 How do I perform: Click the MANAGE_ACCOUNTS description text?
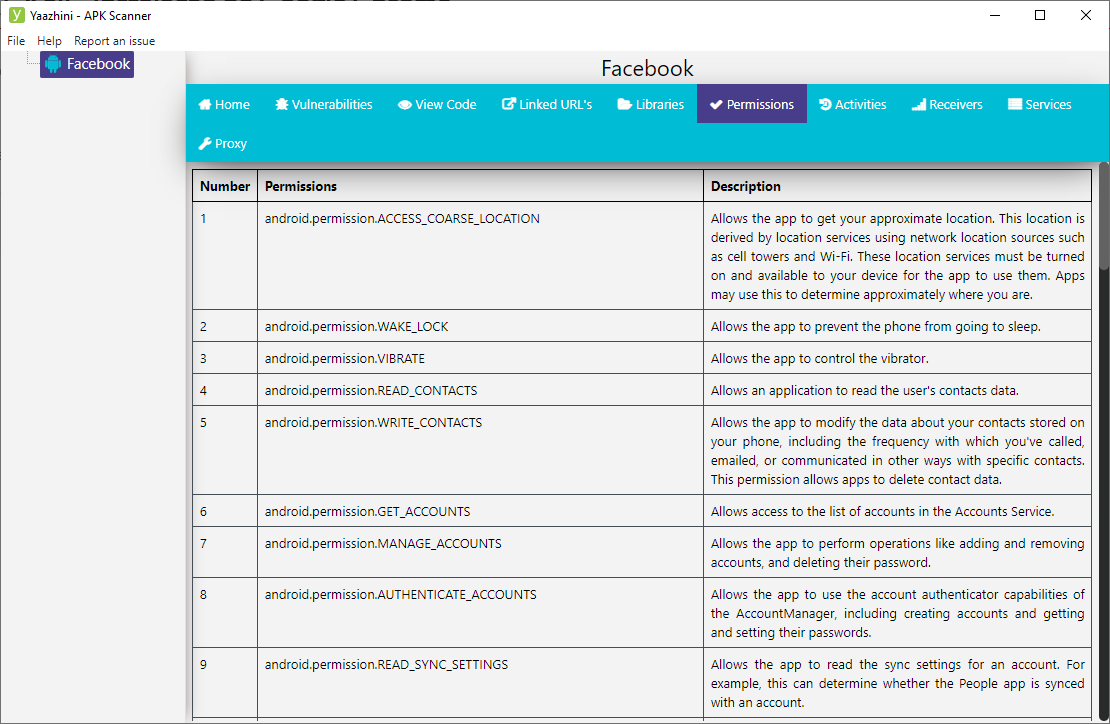[898, 553]
